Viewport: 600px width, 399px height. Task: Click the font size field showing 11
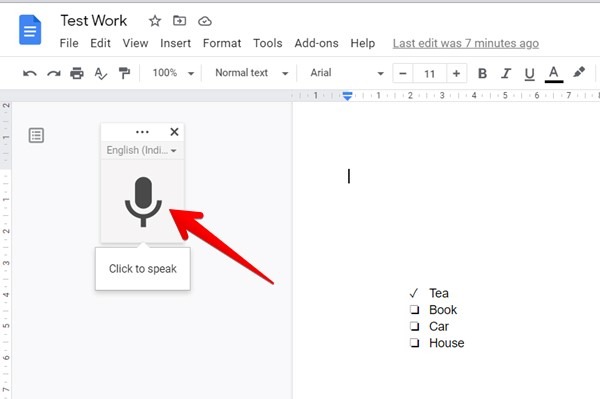(x=429, y=73)
